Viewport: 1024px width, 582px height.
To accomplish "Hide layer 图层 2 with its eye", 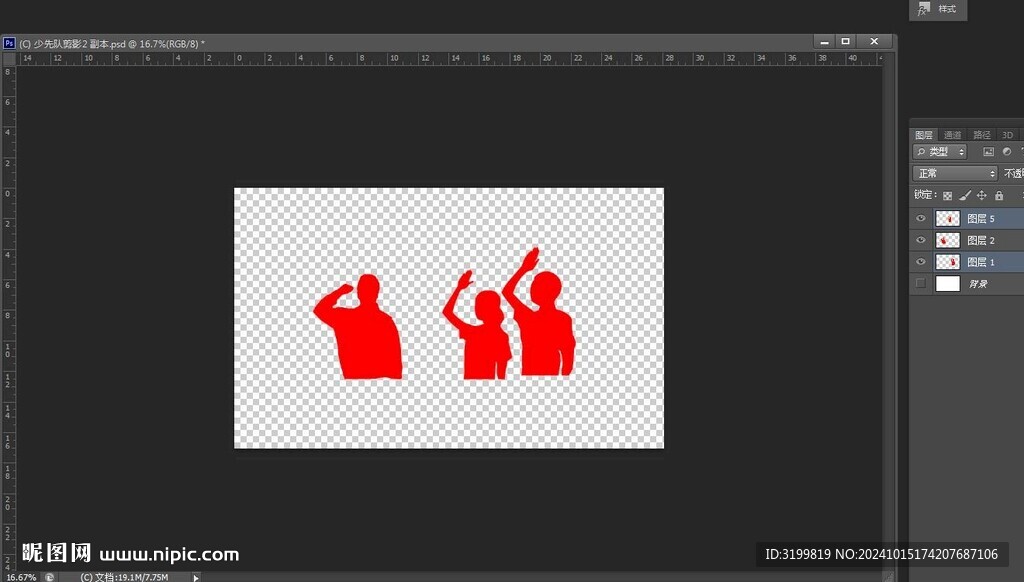I will tap(921, 240).
